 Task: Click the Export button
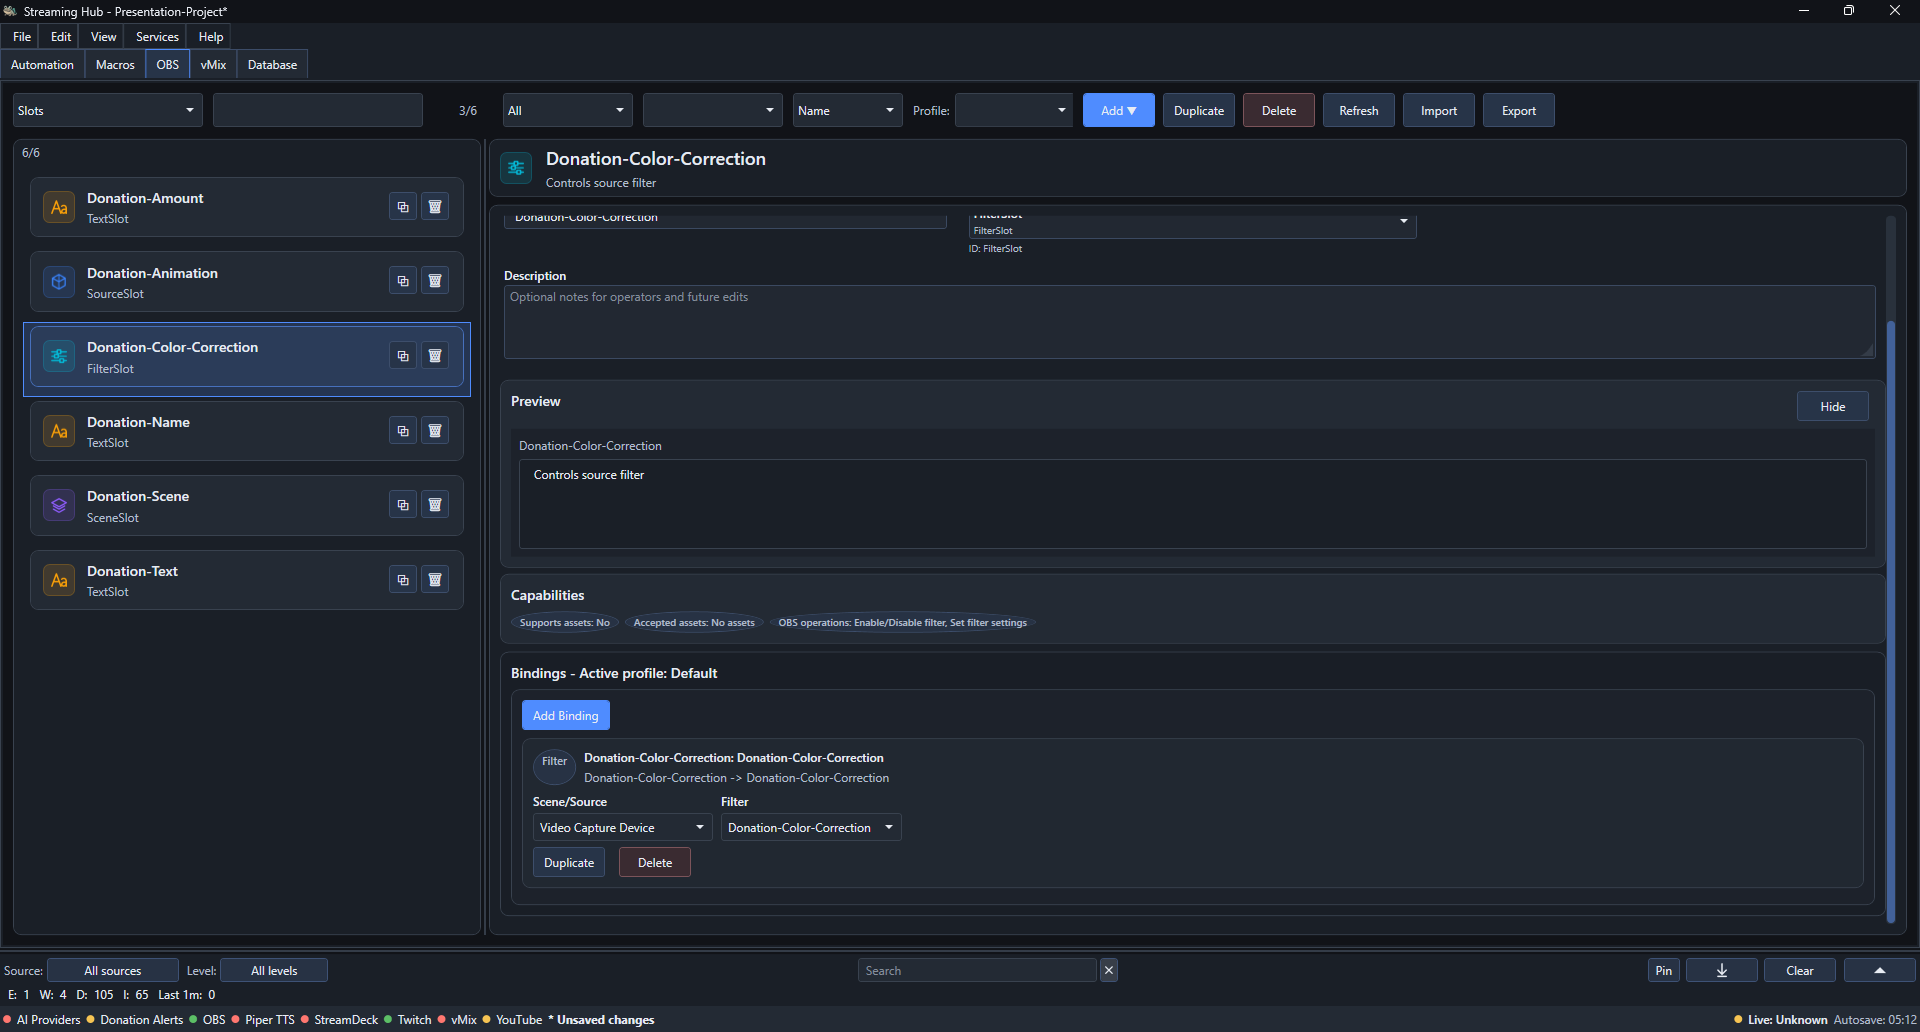click(x=1519, y=110)
